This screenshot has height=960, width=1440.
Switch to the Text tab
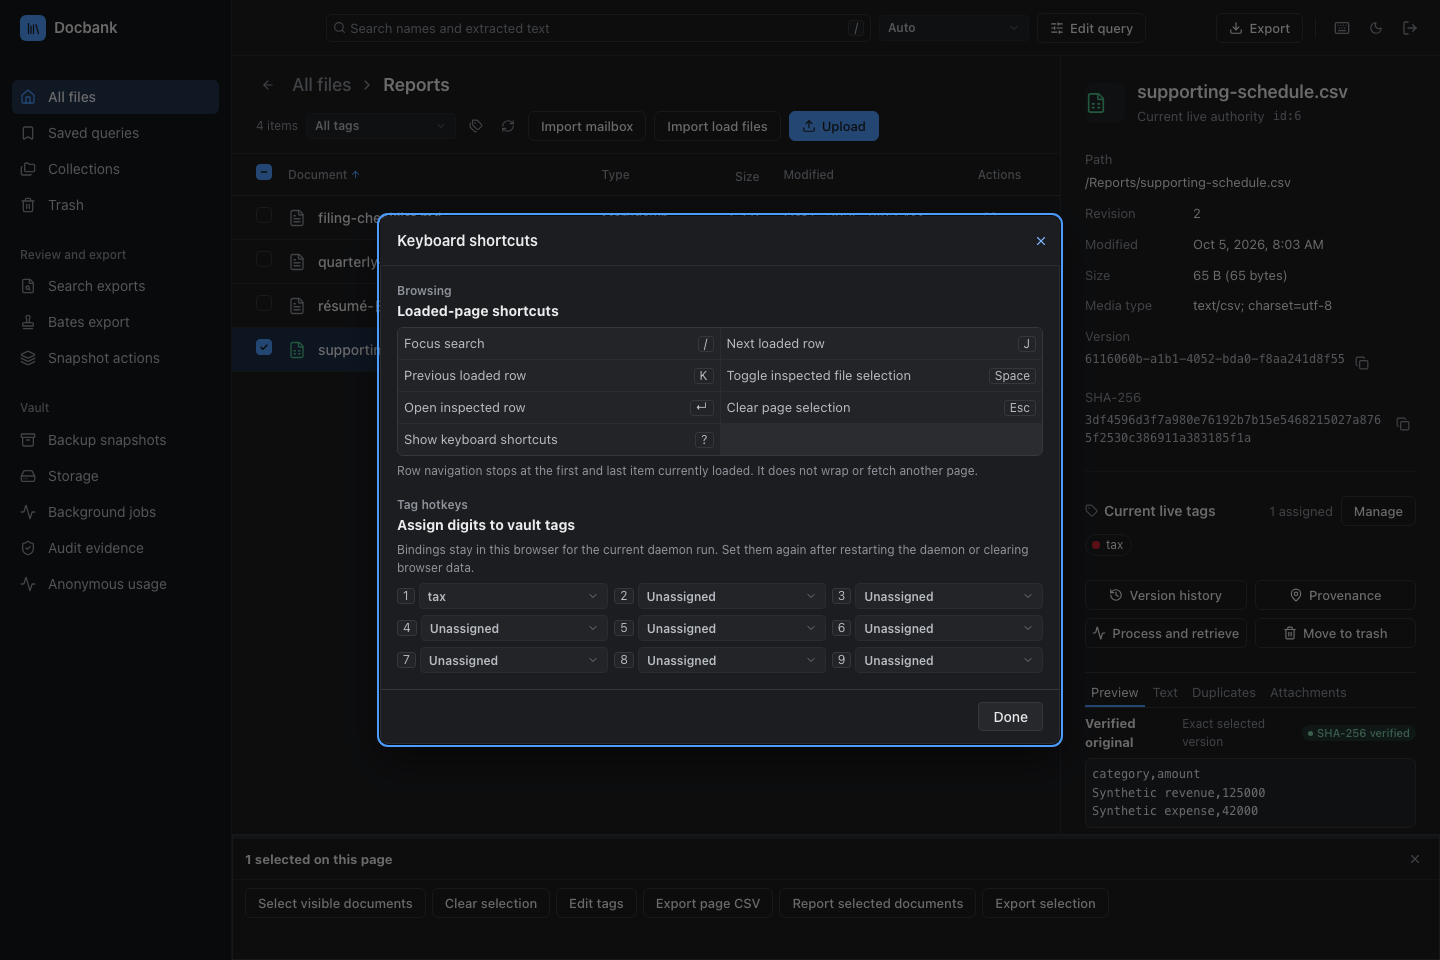coord(1165,692)
